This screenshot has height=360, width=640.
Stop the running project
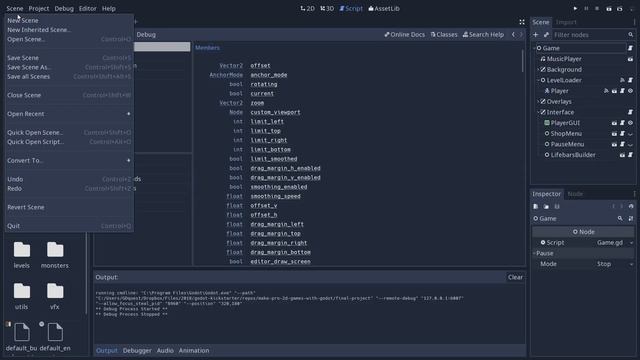(x=597, y=8)
